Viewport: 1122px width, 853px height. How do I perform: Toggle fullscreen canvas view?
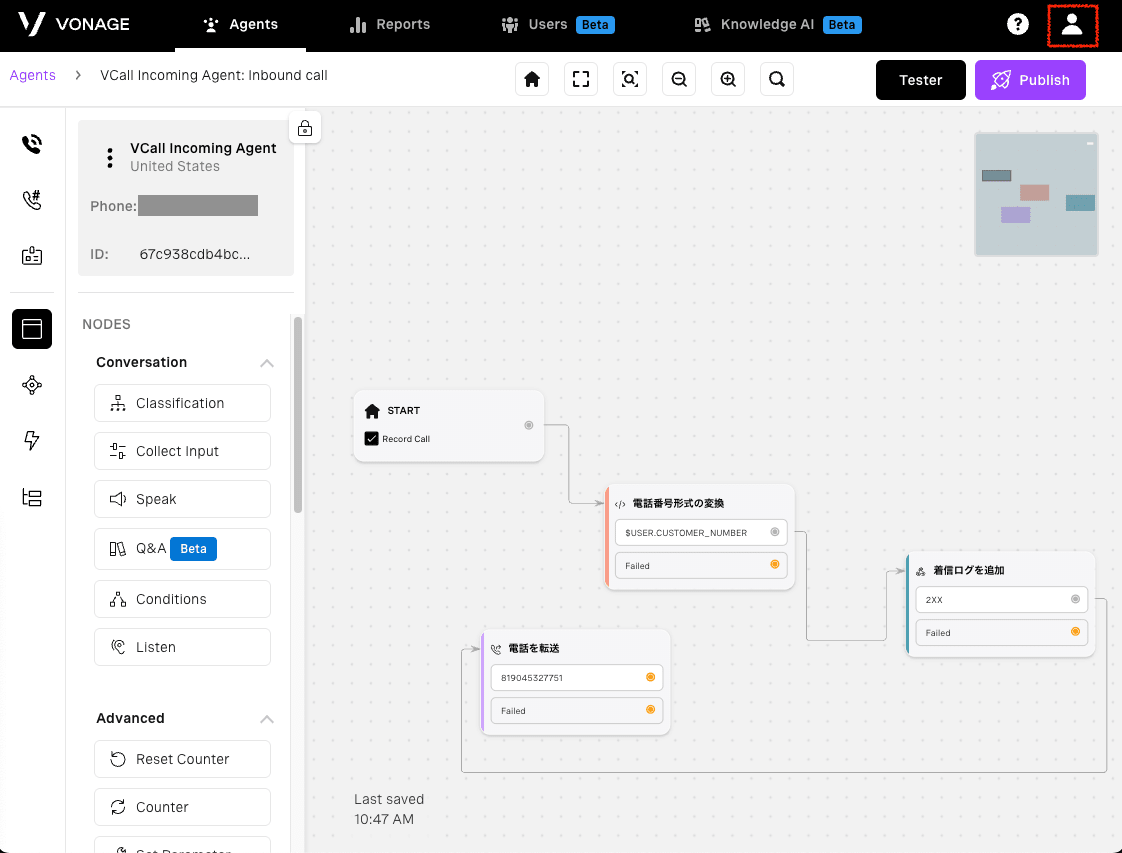pyautogui.click(x=581, y=79)
